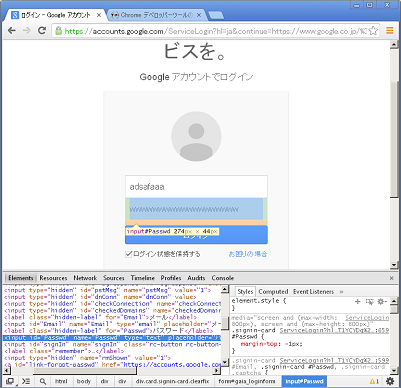The height and width of the screenshot is (388, 401).
Task: Click the email field containing adsafaaa
Action: (196, 187)
